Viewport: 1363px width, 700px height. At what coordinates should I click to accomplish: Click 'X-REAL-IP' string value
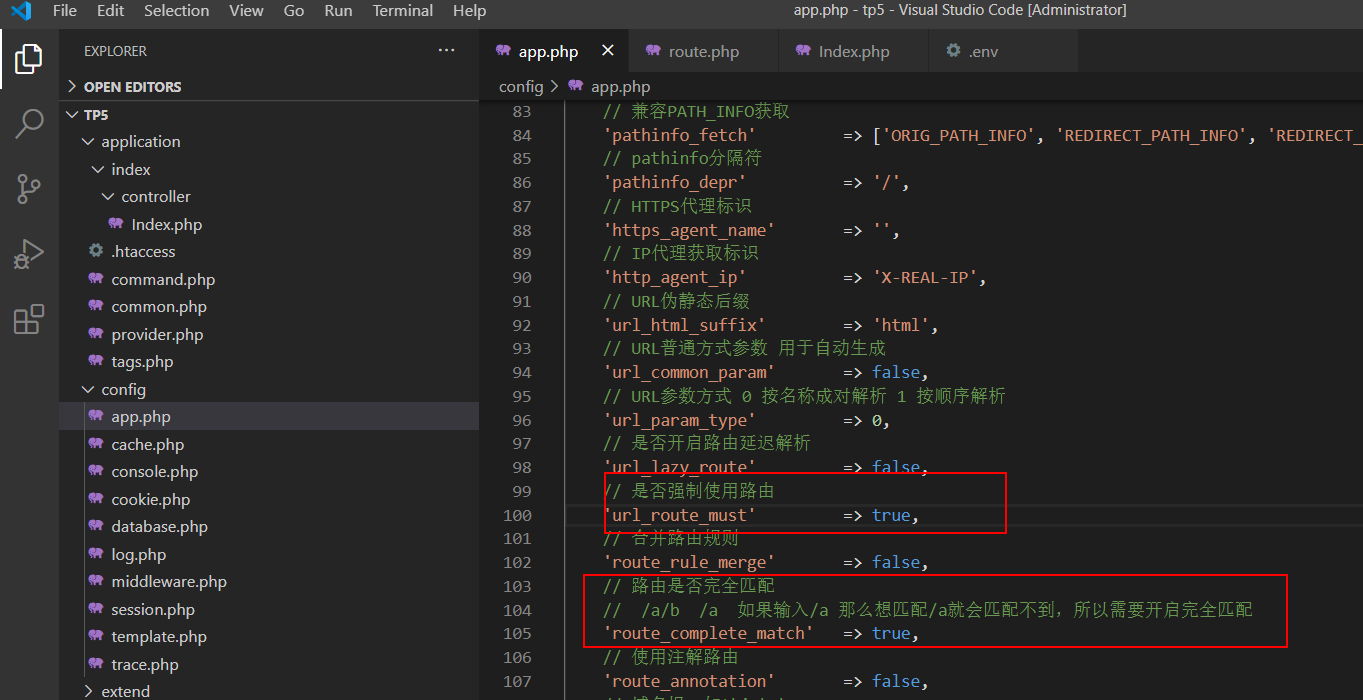925,278
